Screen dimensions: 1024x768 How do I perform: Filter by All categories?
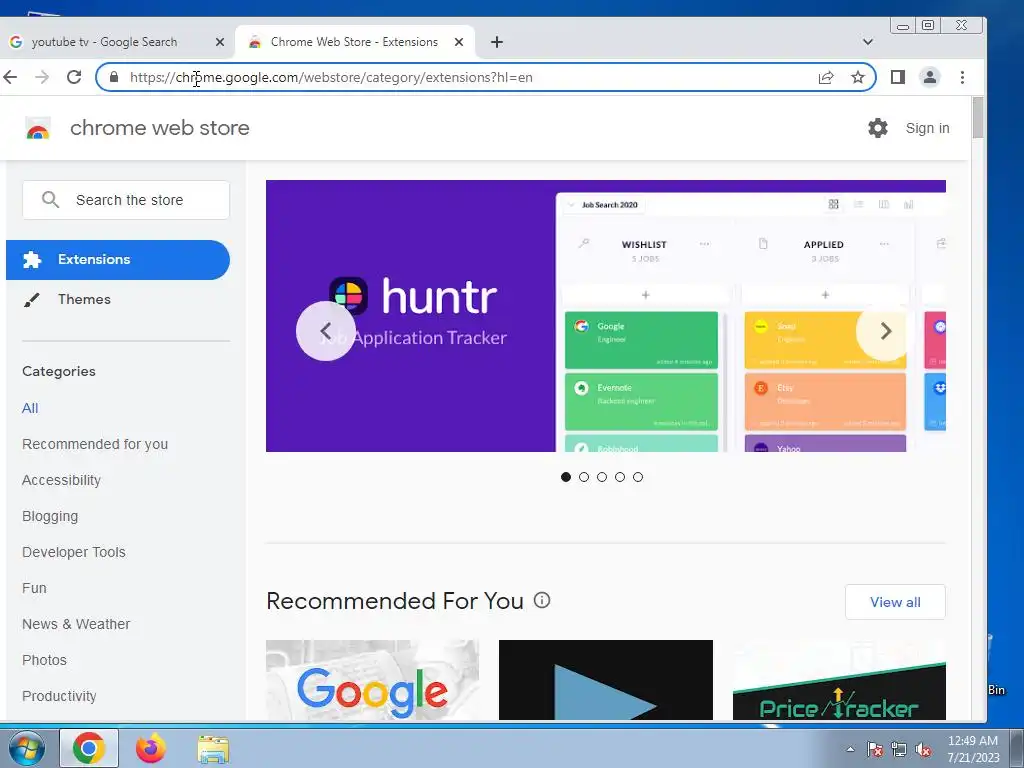[x=30, y=408]
